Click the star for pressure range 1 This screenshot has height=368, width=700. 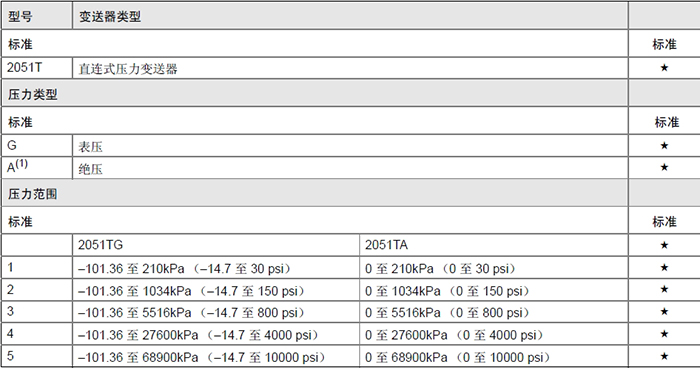pos(664,268)
